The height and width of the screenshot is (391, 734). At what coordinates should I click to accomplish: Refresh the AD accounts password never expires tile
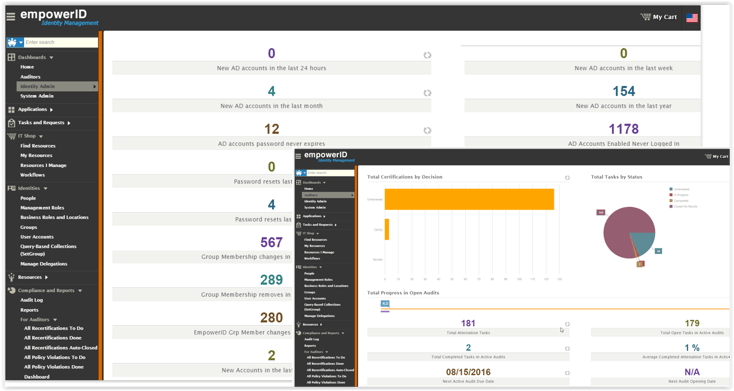[x=427, y=131]
